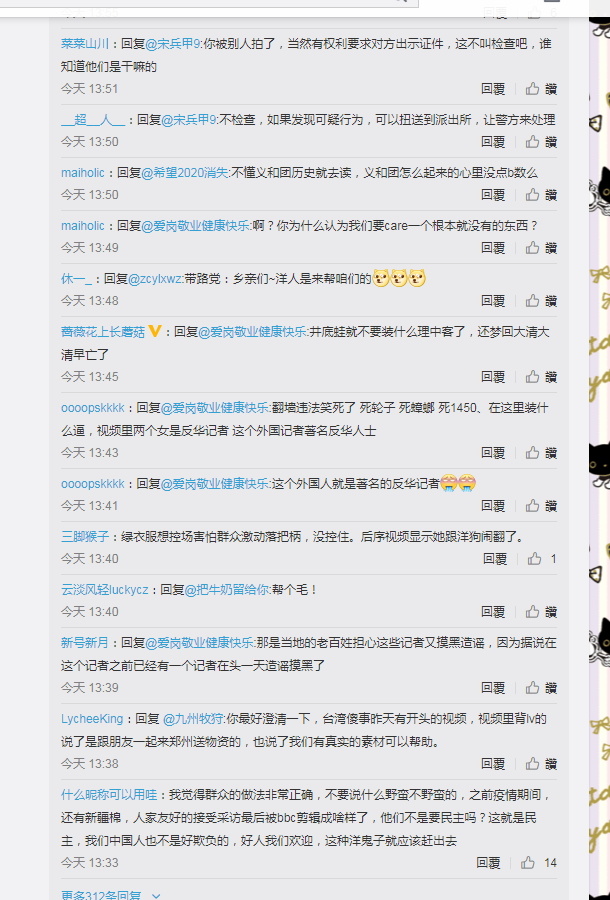Reply to 三脚猴子's comment
Image resolution: width=610 pixels, height=900 pixels.
(495, 559)
